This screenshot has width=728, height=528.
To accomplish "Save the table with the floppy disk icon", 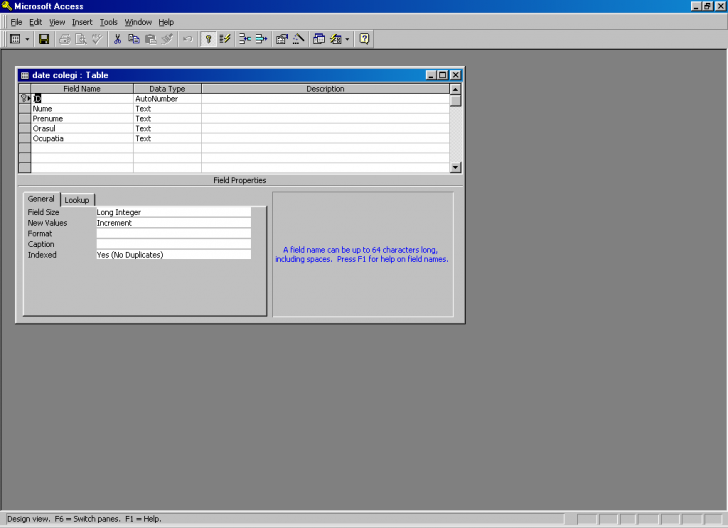I will pos(44,39).
